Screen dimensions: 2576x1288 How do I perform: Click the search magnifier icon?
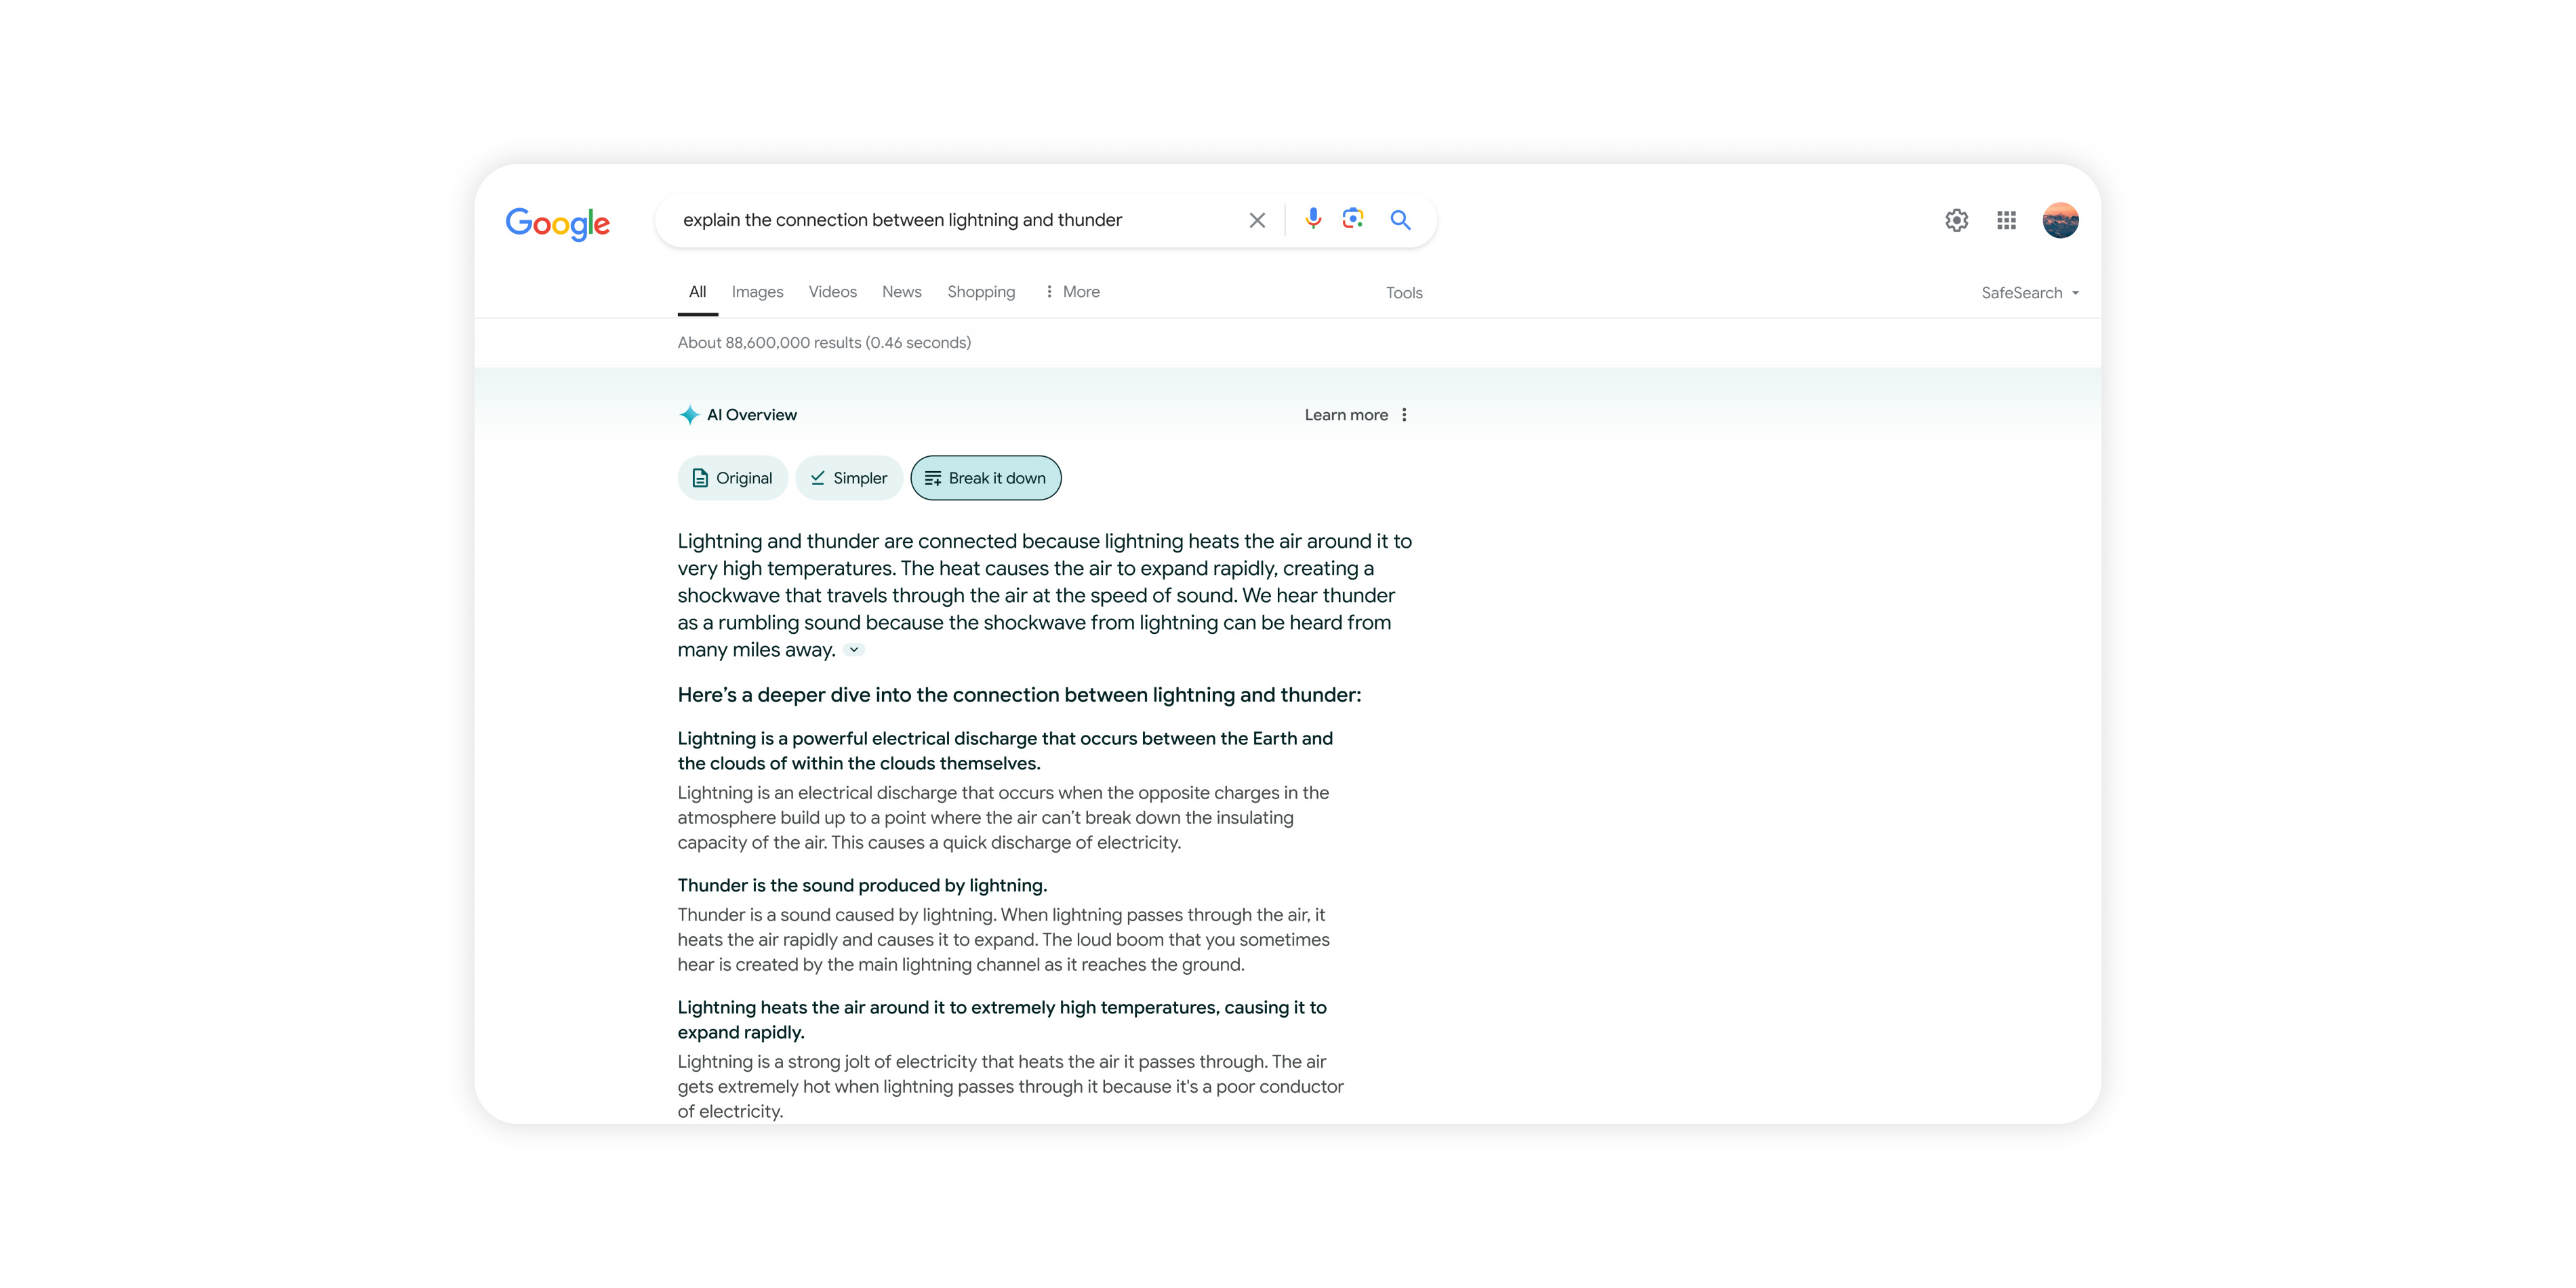1400,220
